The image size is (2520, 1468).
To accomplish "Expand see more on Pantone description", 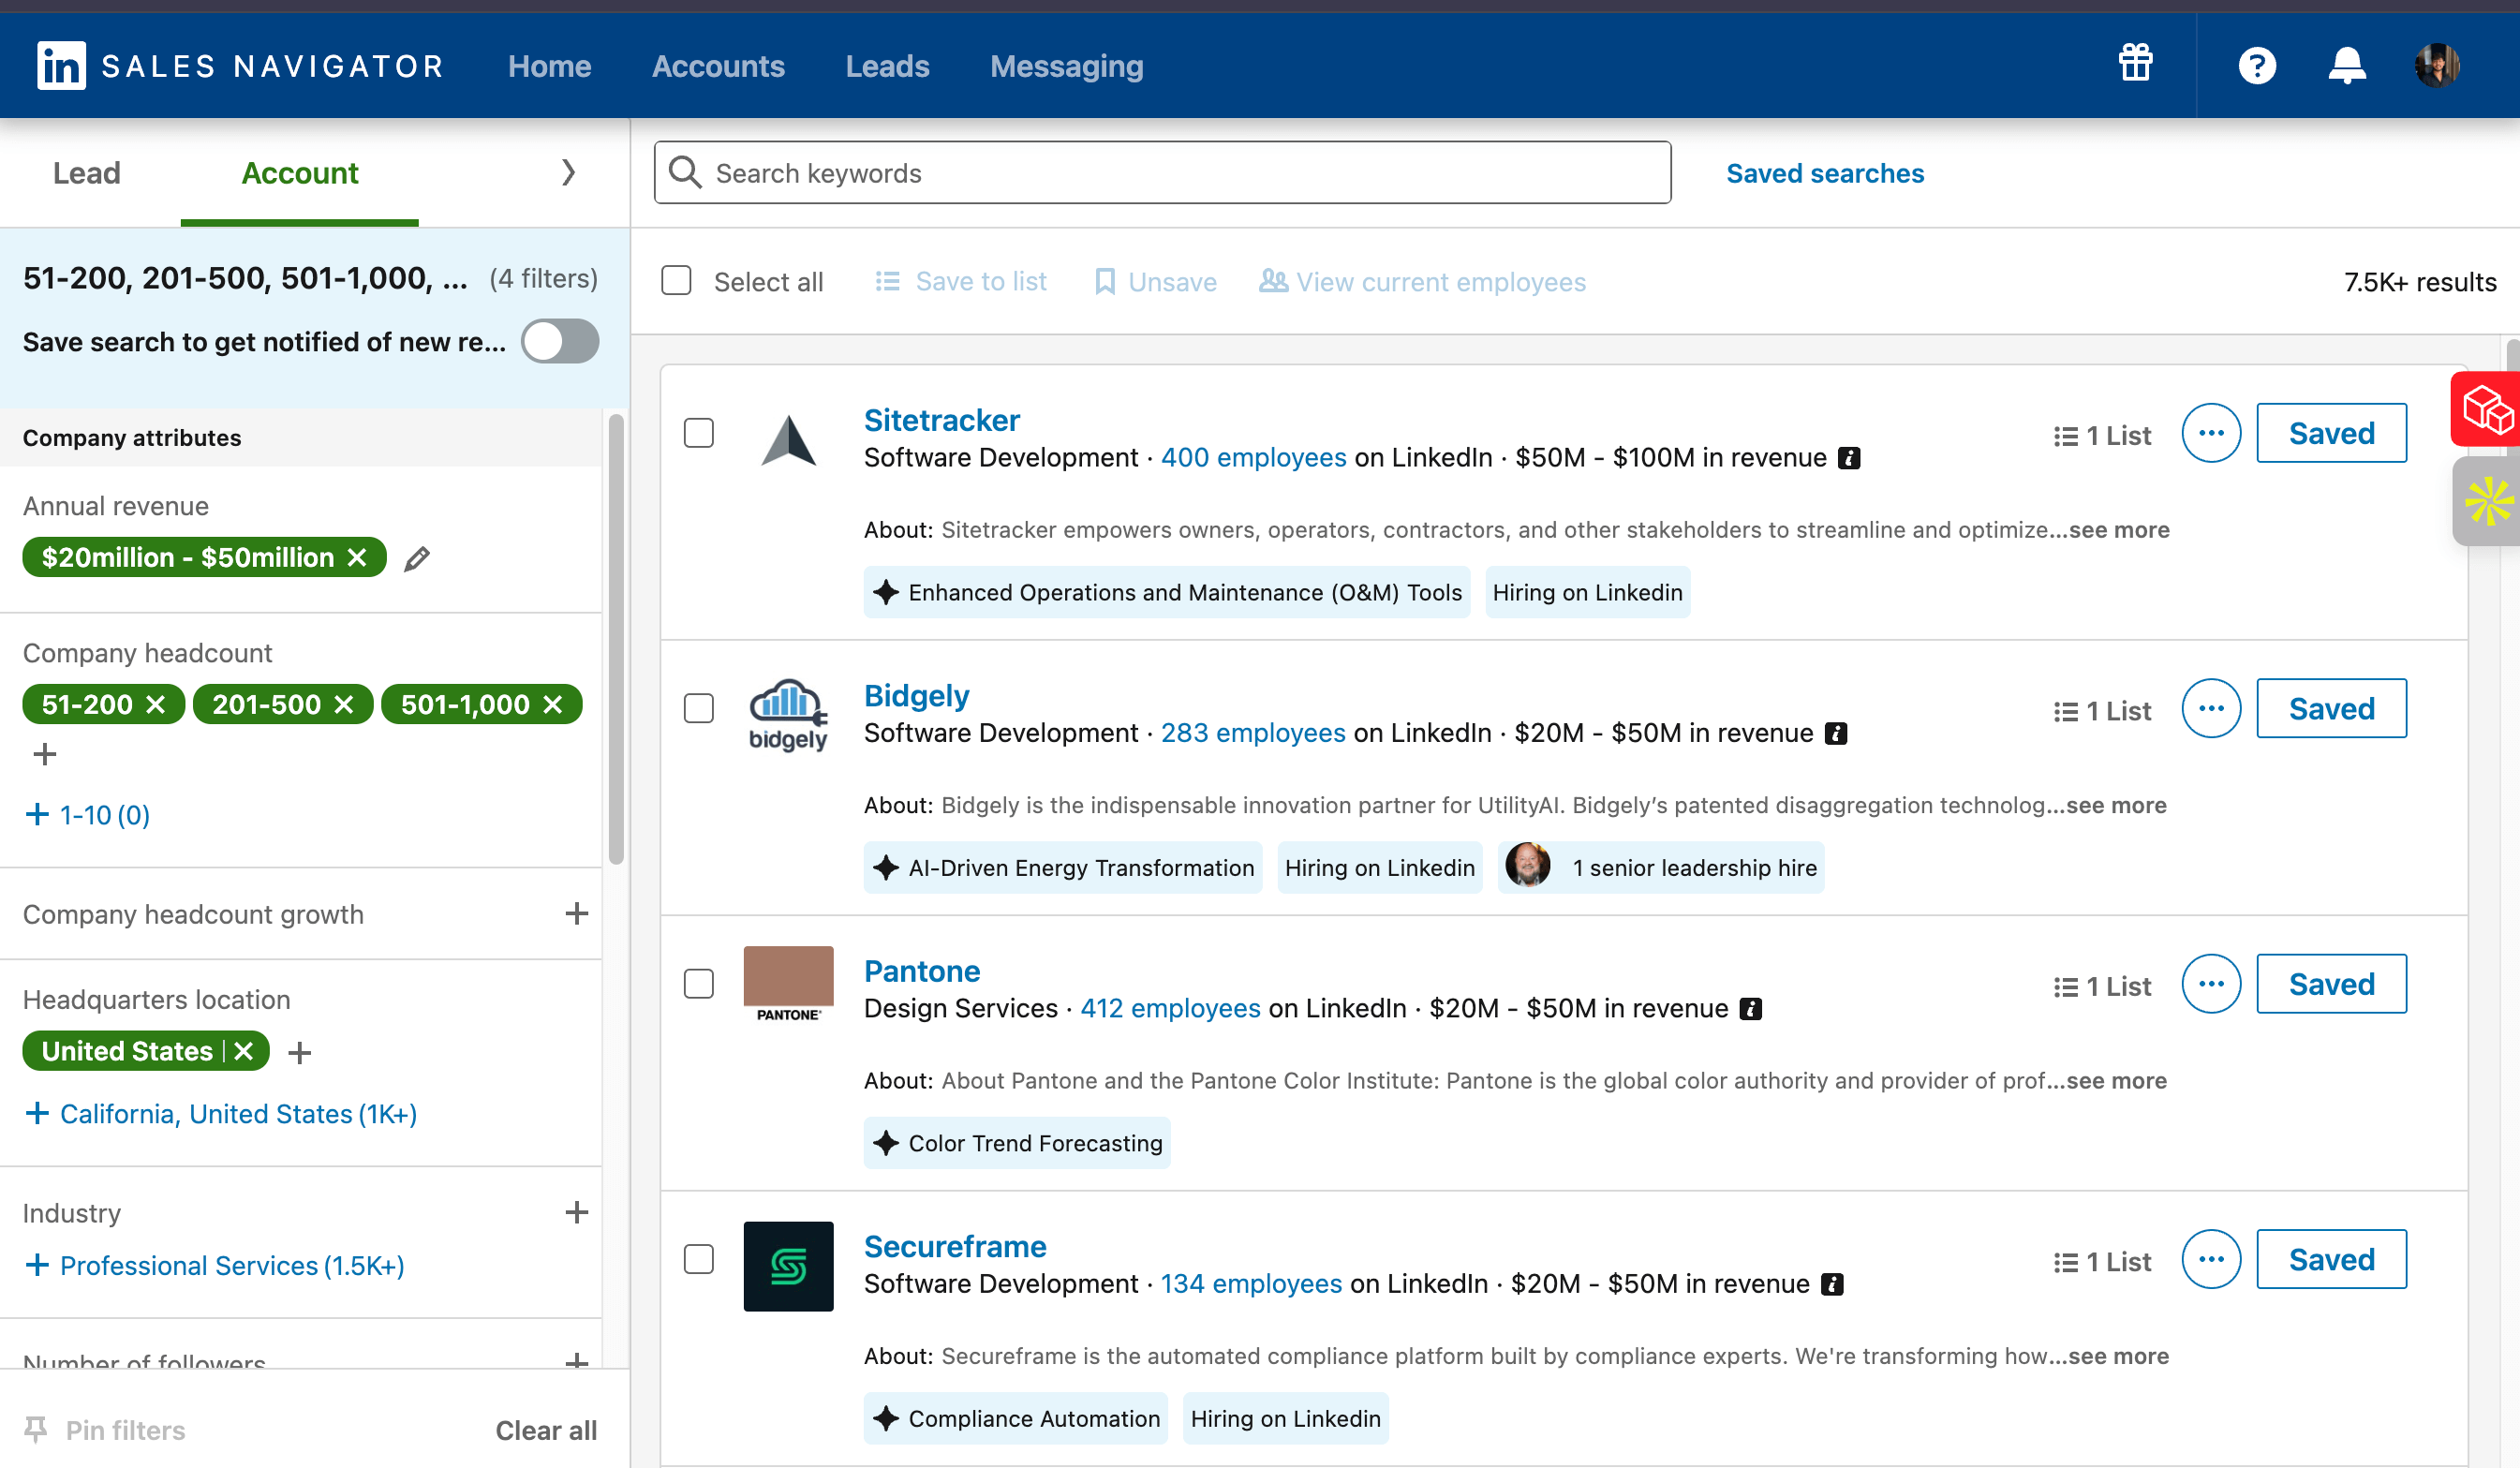I will (2117, 1081).
